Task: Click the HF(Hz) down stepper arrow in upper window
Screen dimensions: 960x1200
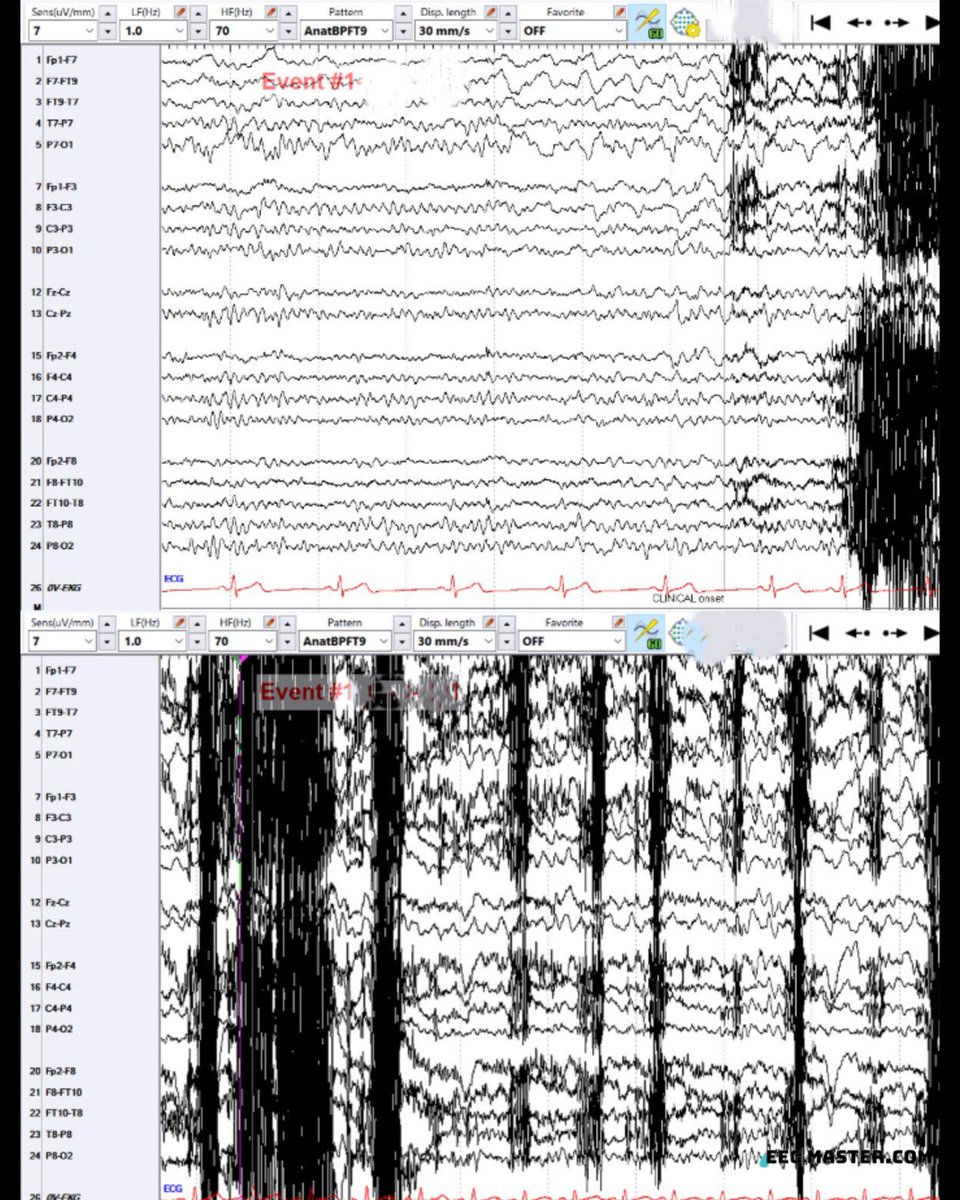Action: pyautogui.click(x=288, y=31)
